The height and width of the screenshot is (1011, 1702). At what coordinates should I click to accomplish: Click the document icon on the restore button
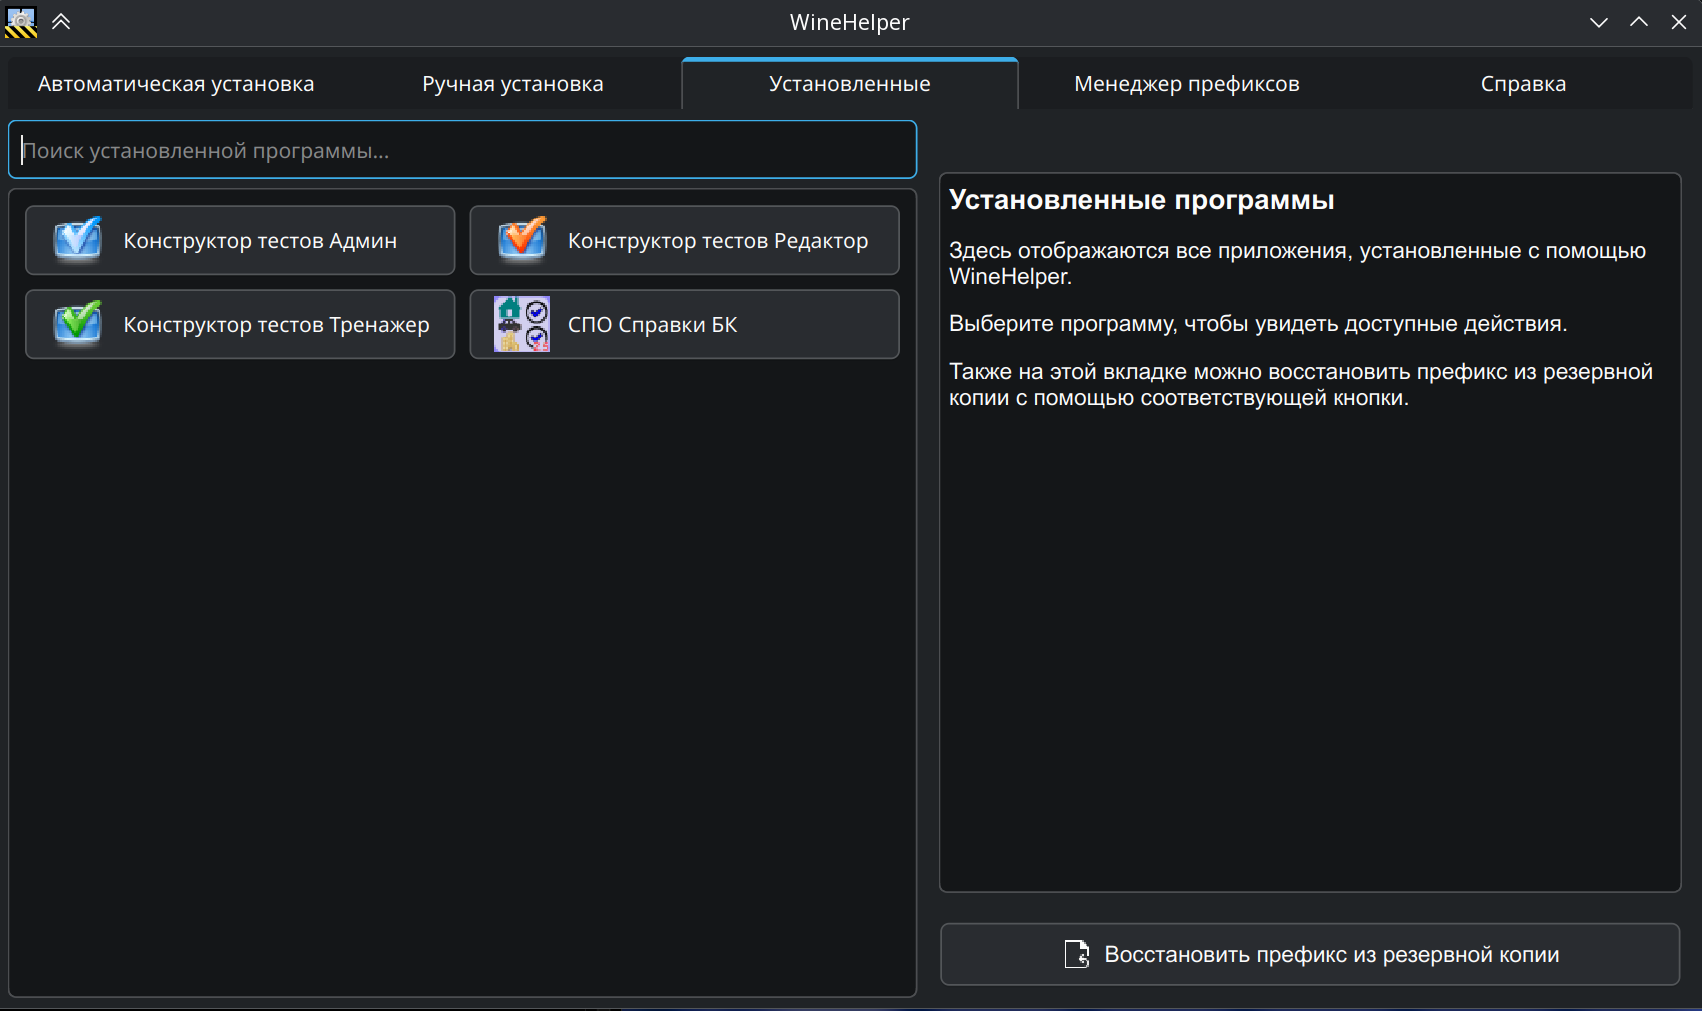click(1077, 954)
